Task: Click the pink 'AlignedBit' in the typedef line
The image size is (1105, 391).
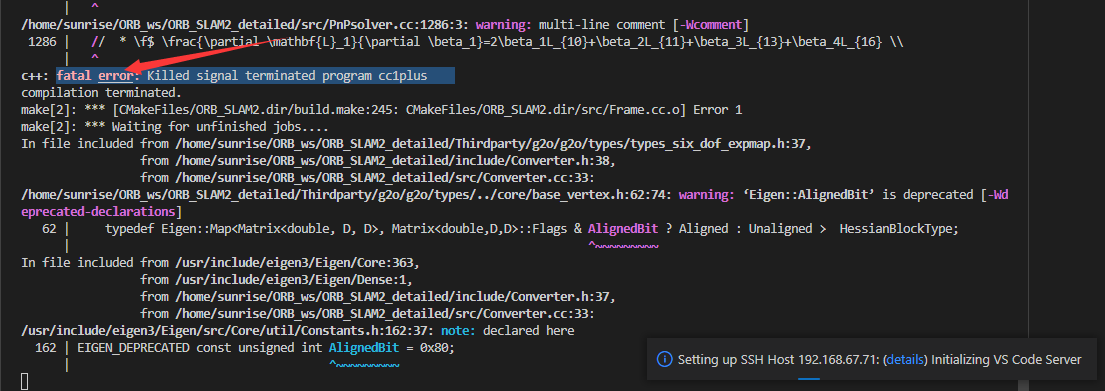Action: click(623, 229)
